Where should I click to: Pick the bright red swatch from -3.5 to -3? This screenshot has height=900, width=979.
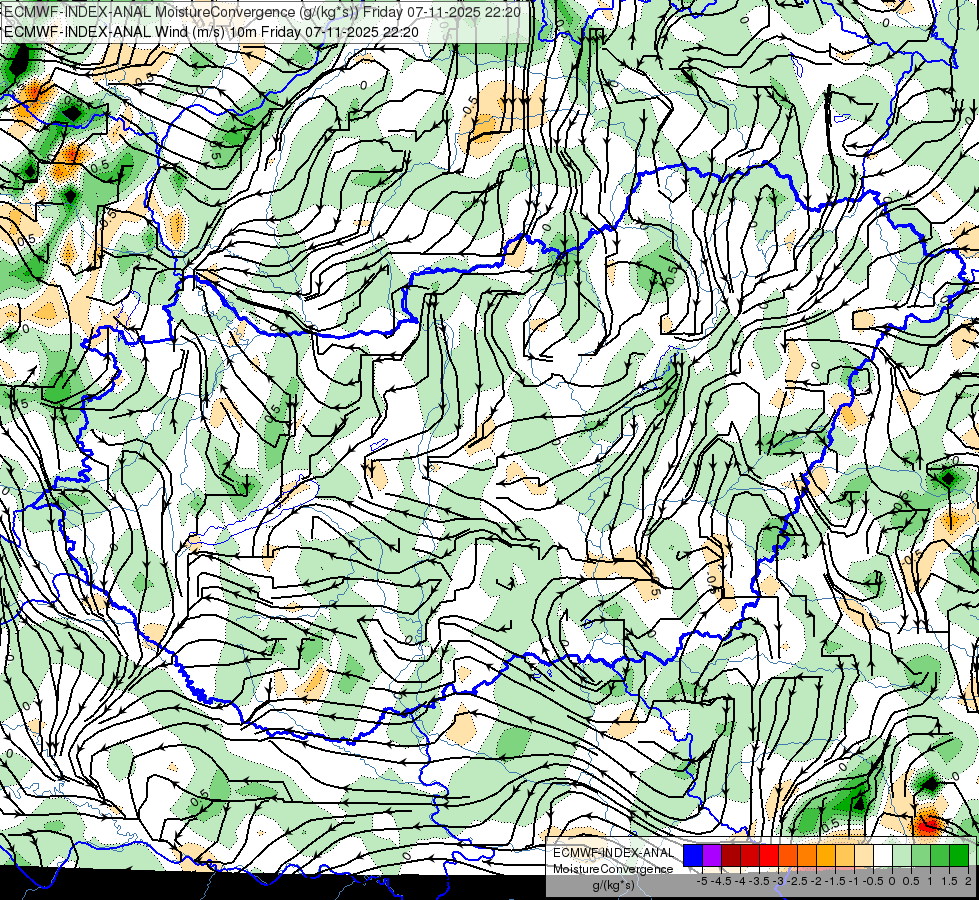click(769, 856)
